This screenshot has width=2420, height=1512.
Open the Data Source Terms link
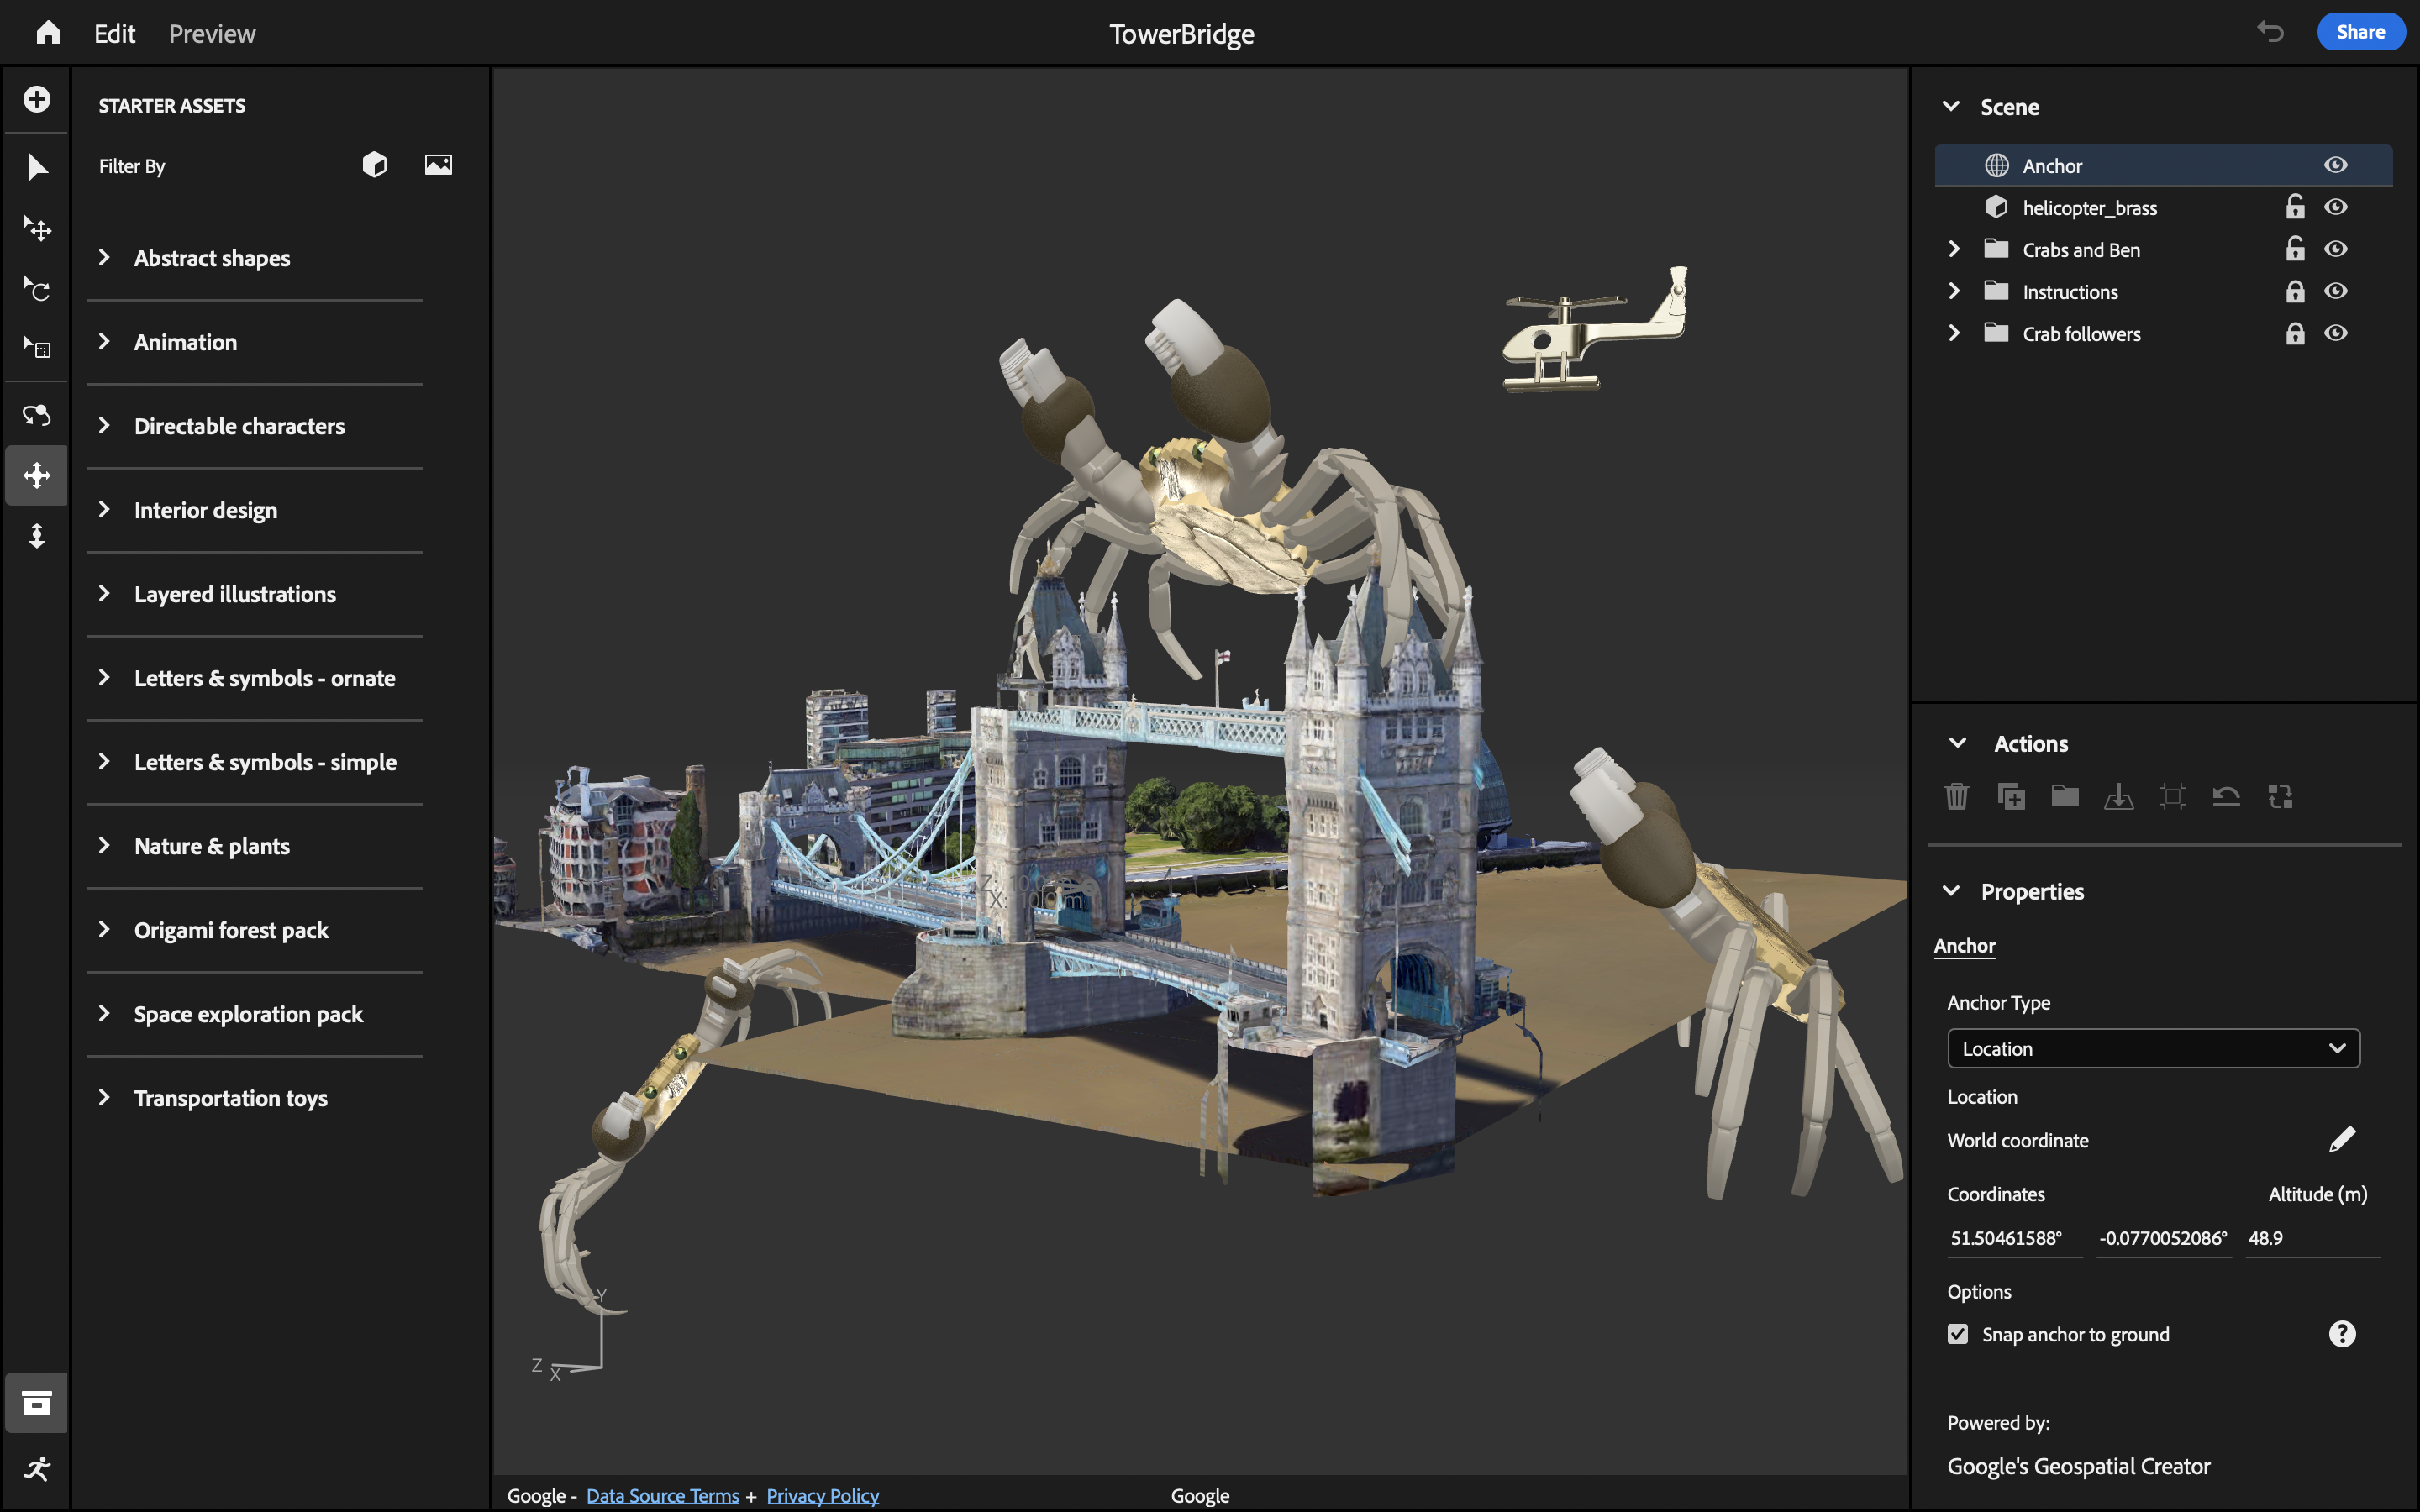coord(662,1495)
